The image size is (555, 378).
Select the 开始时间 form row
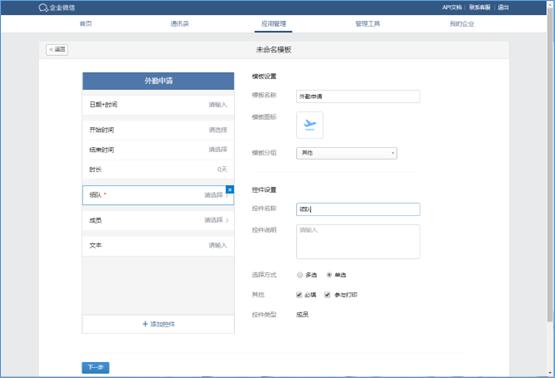tap(158, 130)
